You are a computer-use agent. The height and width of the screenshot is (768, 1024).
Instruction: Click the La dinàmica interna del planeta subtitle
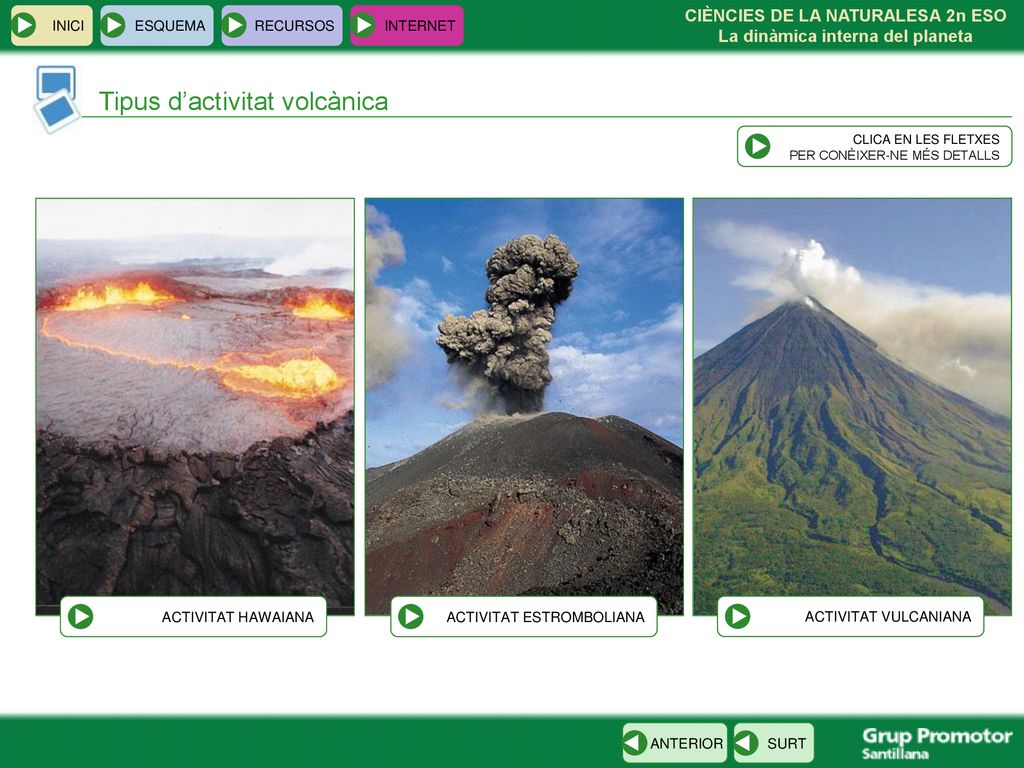(x=846, y=37)
